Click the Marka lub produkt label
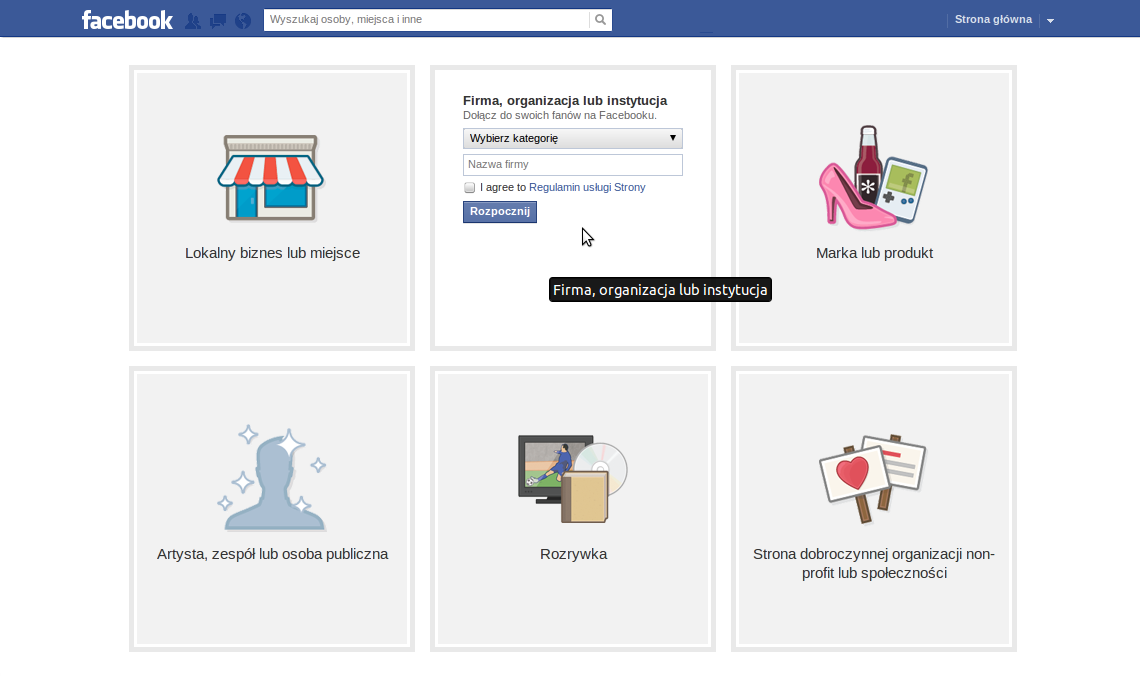 click(875, 253)
